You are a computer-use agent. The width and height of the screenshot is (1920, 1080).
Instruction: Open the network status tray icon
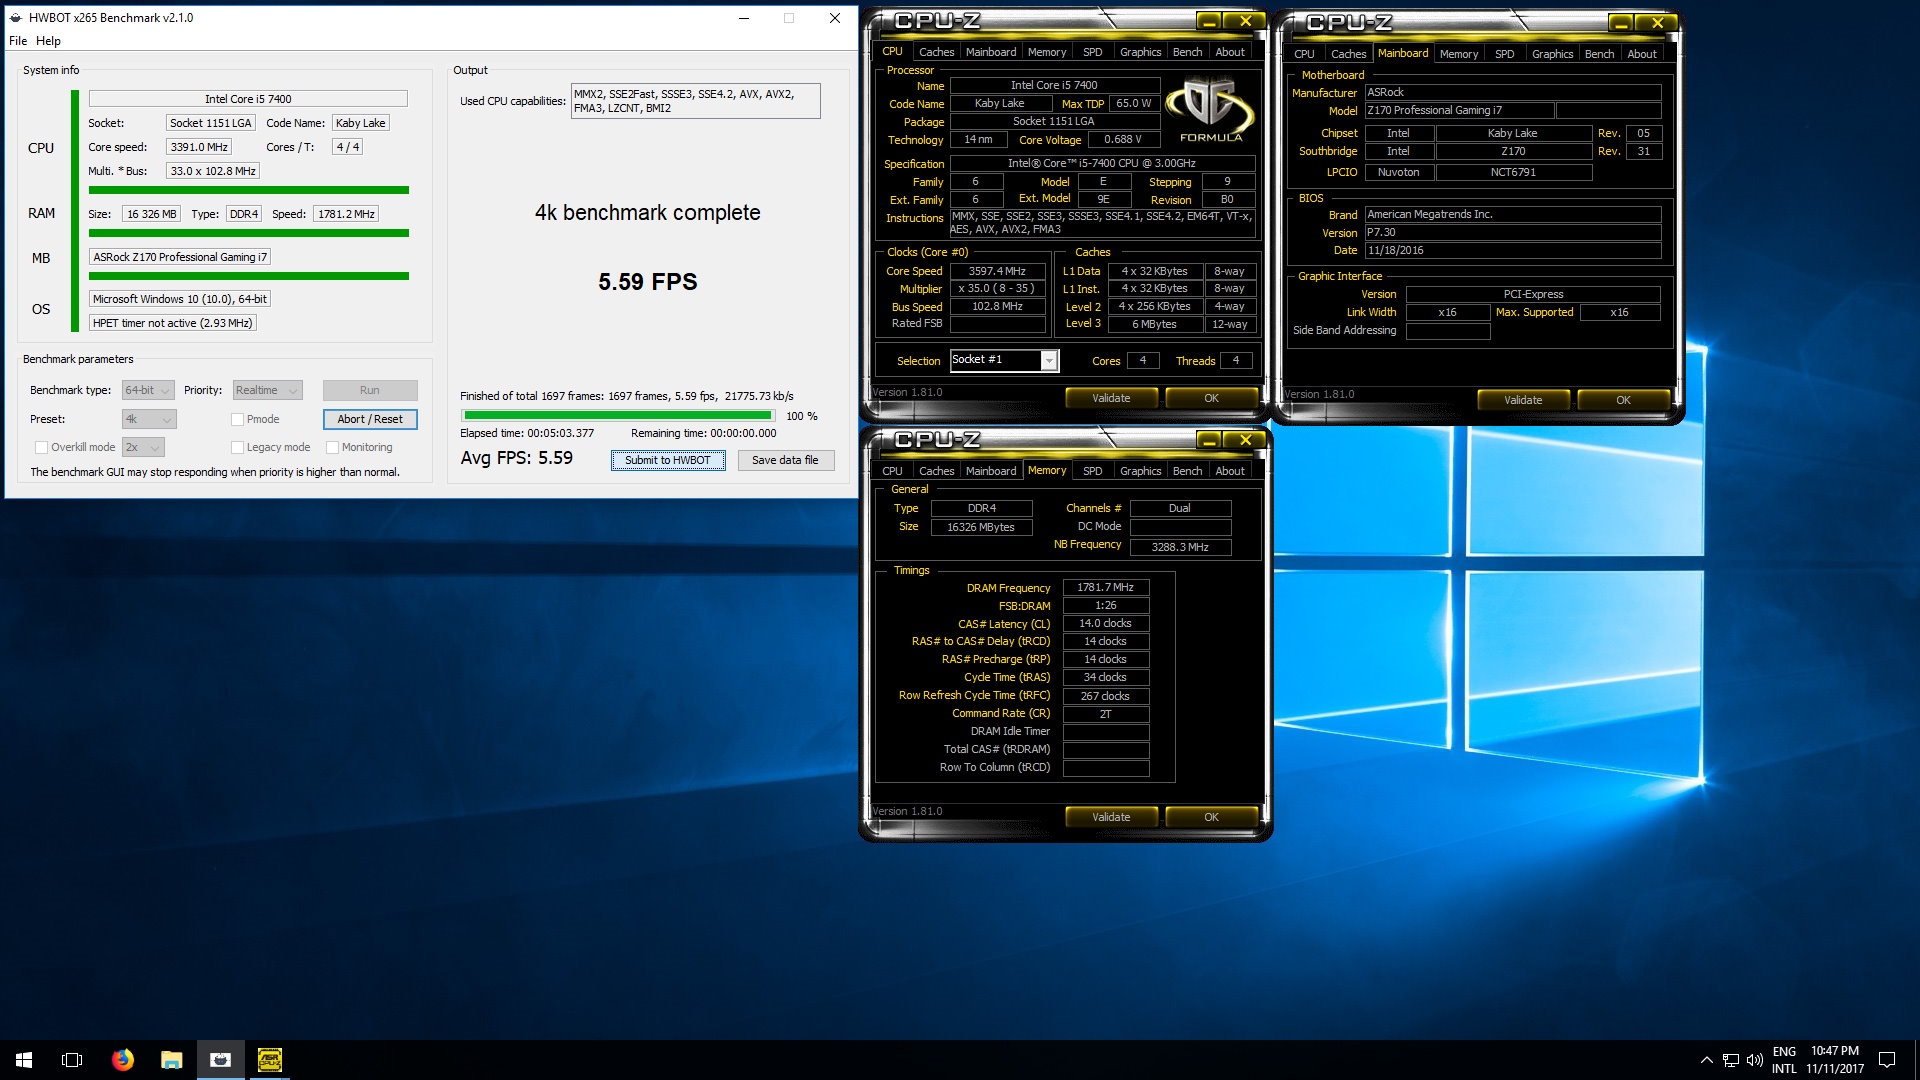pyautogui.click(x=1730, y=1060)
